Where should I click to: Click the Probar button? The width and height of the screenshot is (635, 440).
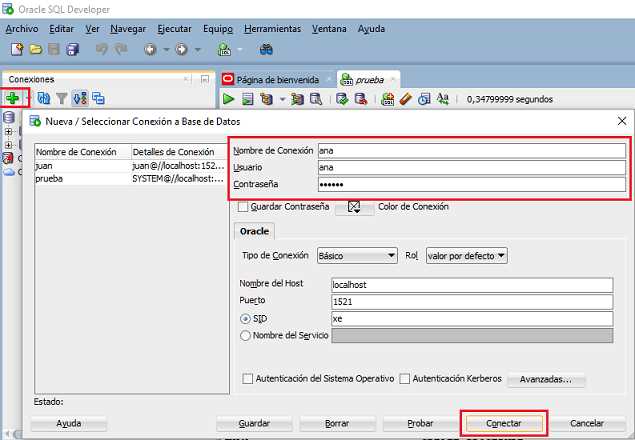tap(420, 423)
